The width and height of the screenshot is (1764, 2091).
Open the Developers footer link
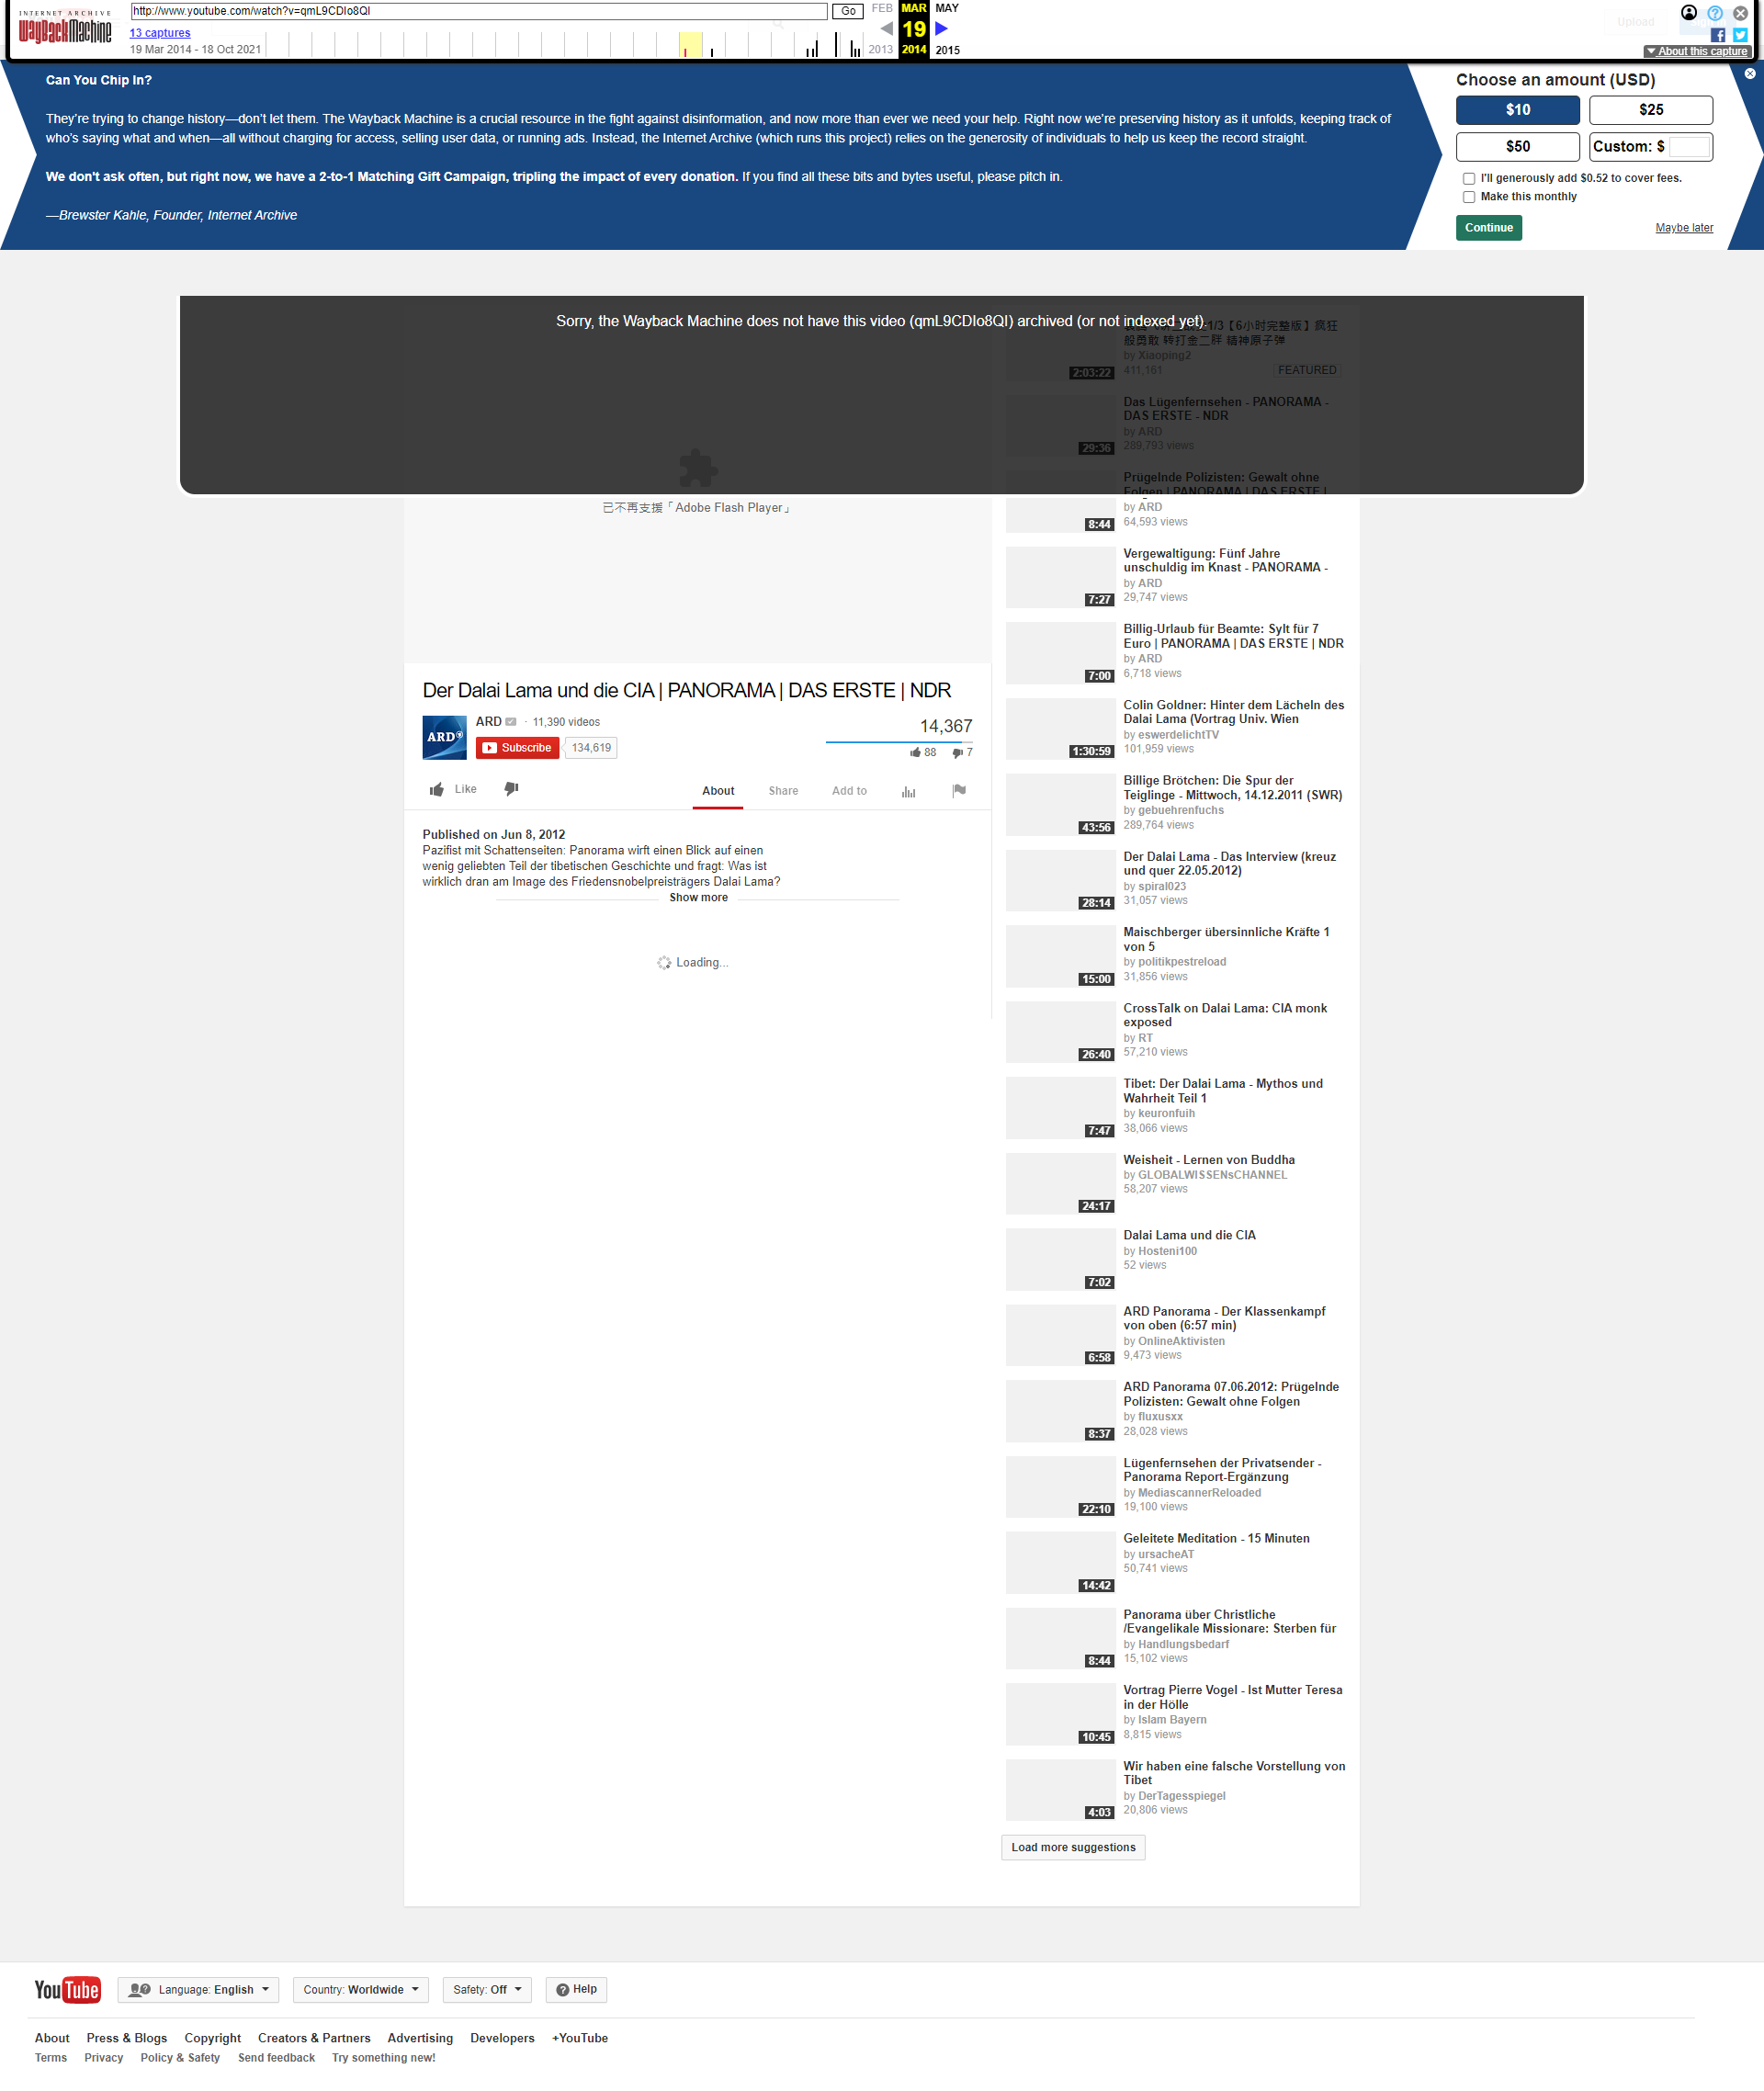tap(502, 2038)
